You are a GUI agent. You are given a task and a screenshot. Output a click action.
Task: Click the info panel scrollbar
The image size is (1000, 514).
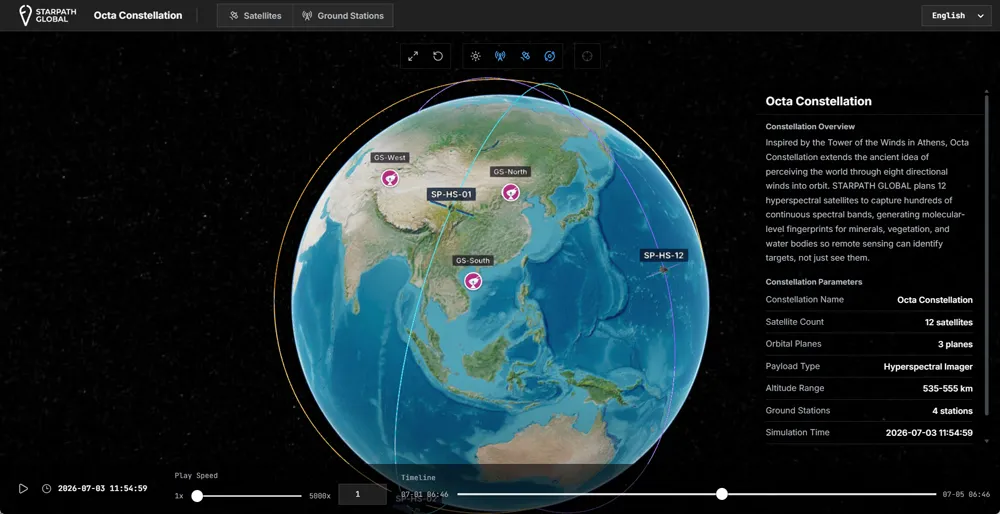pyautogui.click(x=987, y=254)
